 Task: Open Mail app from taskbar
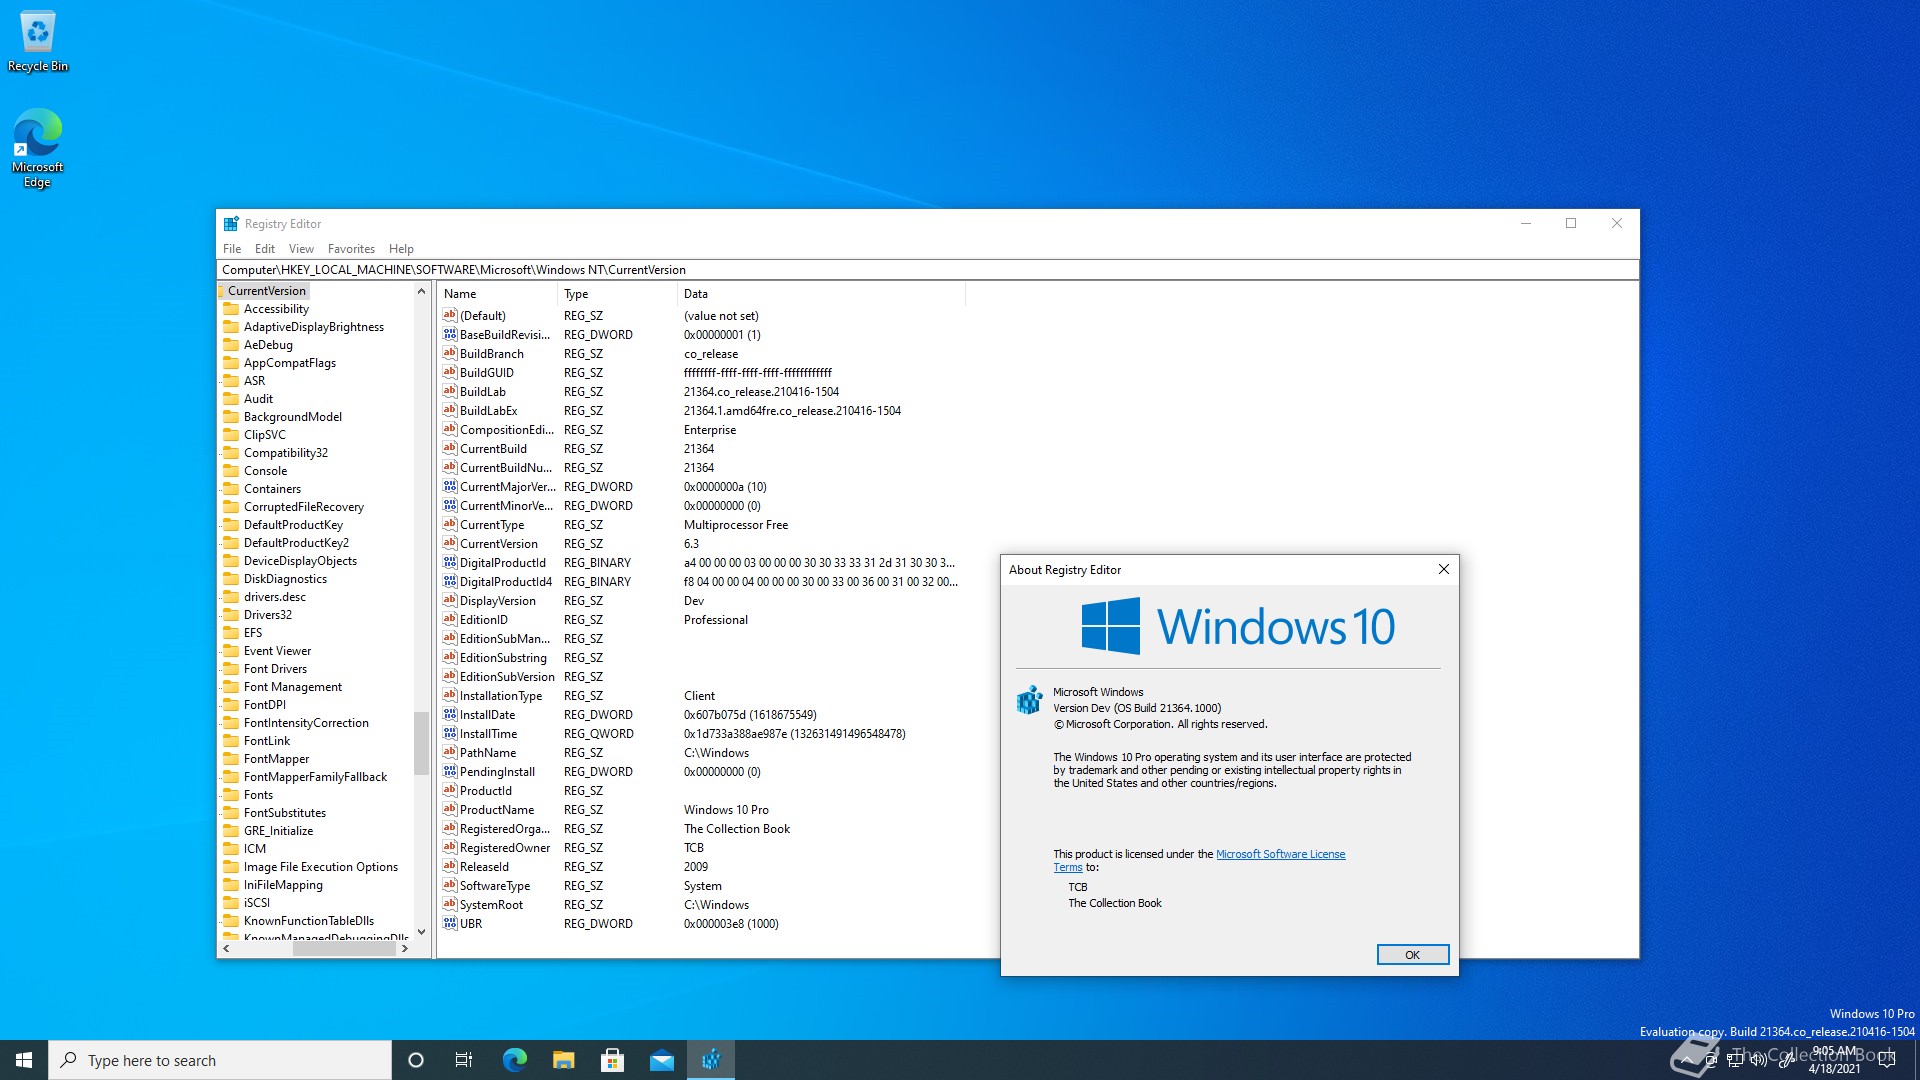click(661, 1060)
